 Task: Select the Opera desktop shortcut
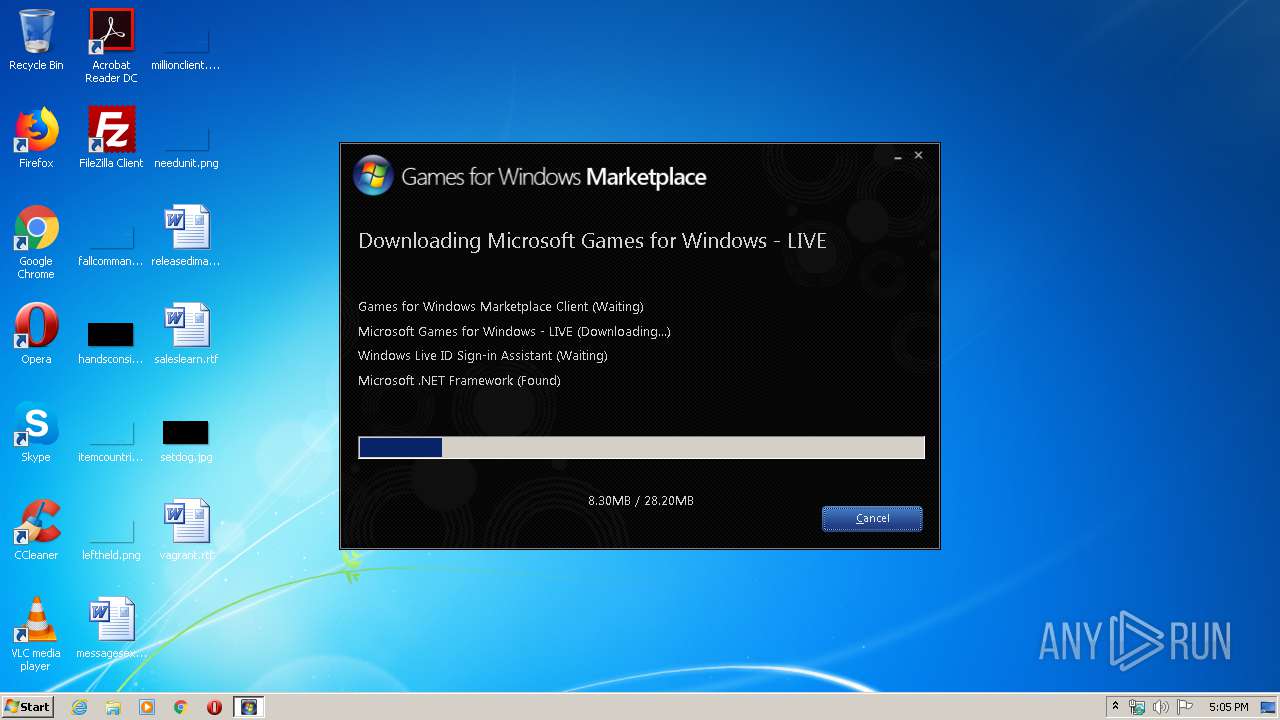pos(36,334)
